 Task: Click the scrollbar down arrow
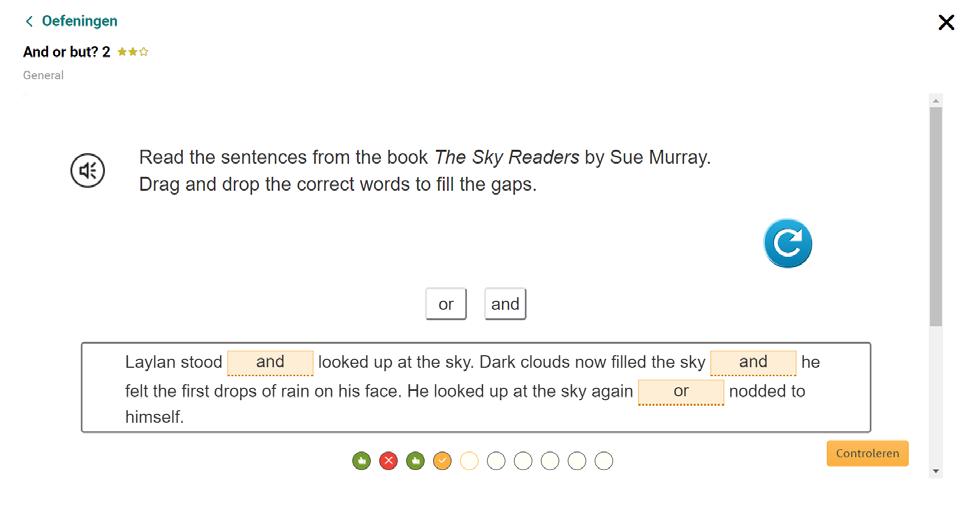tap(936, 471)
